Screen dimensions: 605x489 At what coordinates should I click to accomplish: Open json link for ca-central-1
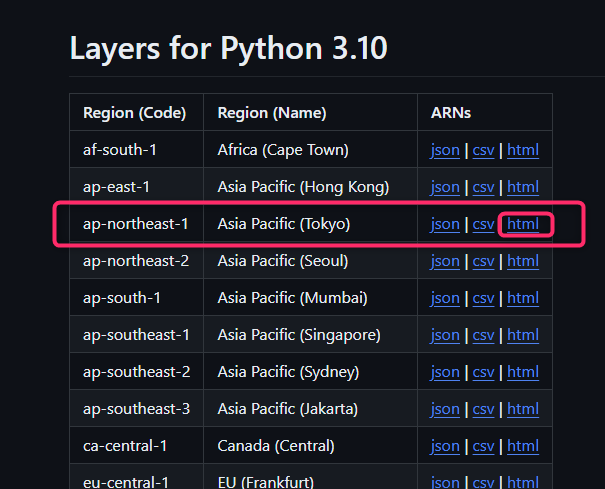coord(445,447)
